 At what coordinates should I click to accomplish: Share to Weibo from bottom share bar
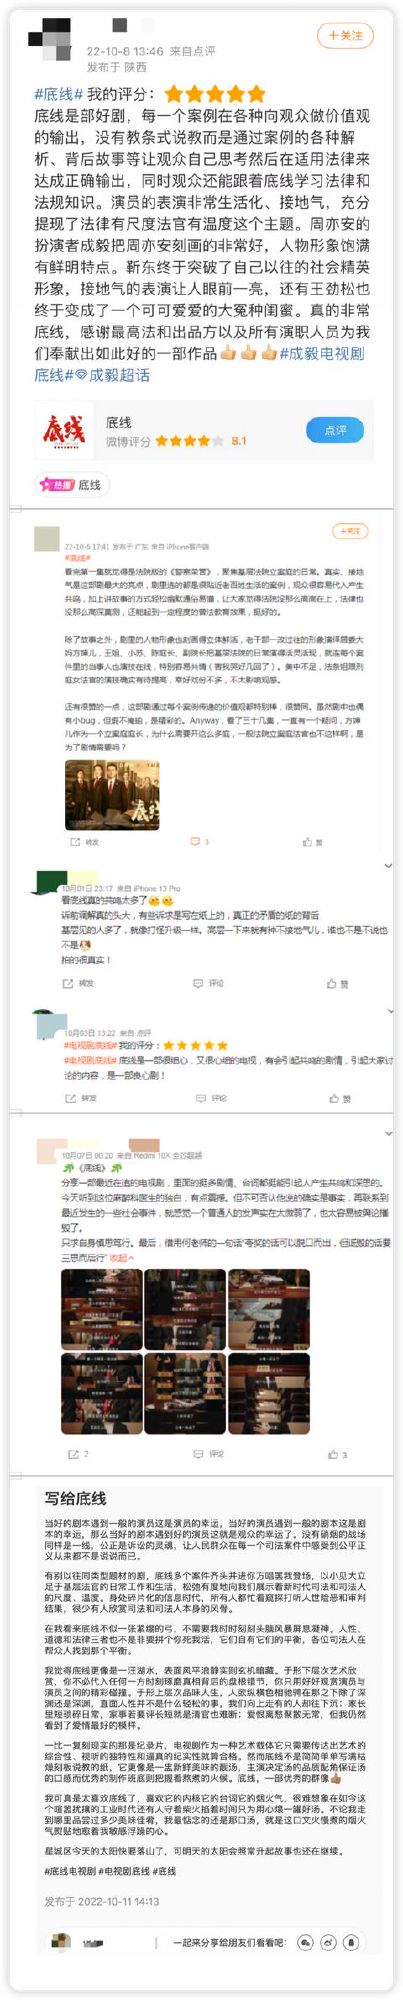(x=328, y=1942)
